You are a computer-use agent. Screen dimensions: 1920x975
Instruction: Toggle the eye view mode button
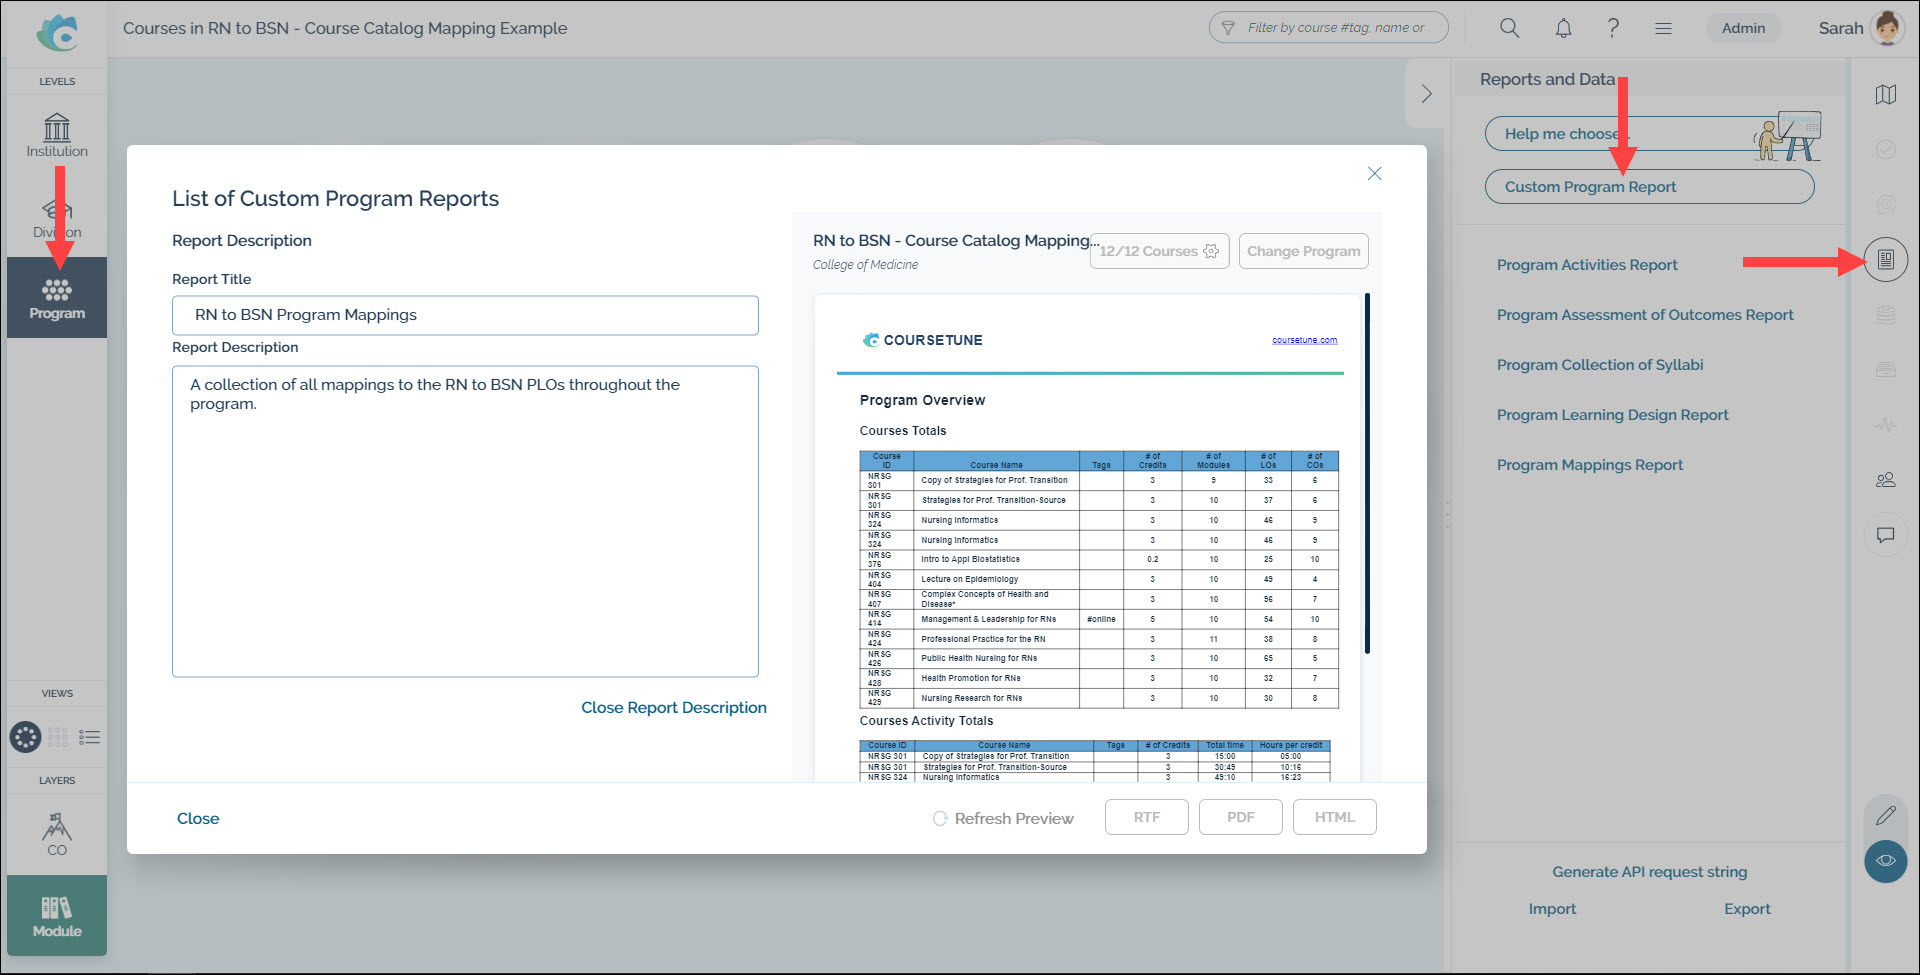(1886, 860)
